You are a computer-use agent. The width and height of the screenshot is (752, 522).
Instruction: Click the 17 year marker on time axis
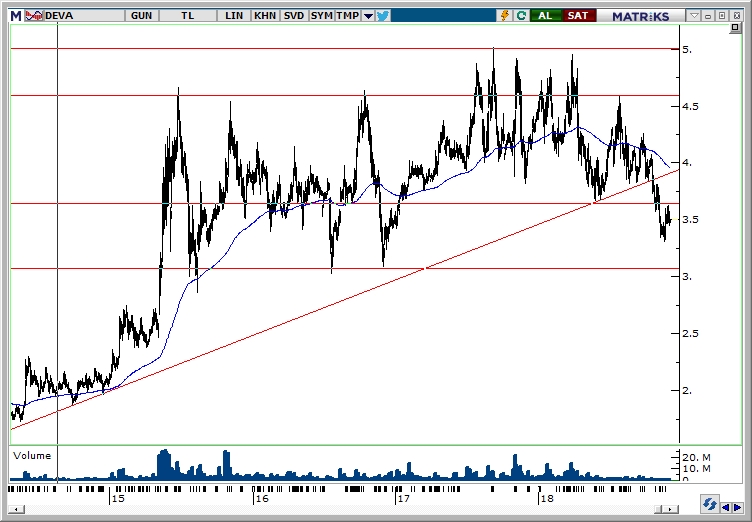[x=403, y=498]
